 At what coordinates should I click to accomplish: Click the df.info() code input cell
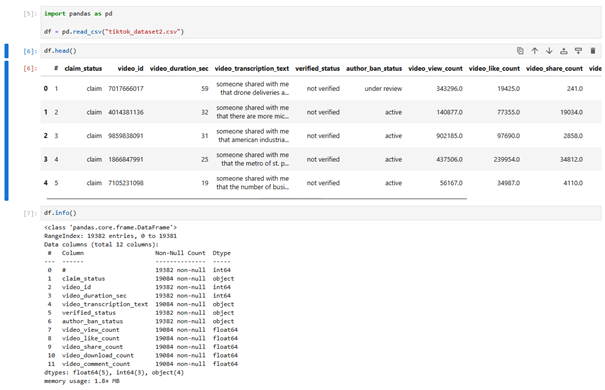[320, 213]
